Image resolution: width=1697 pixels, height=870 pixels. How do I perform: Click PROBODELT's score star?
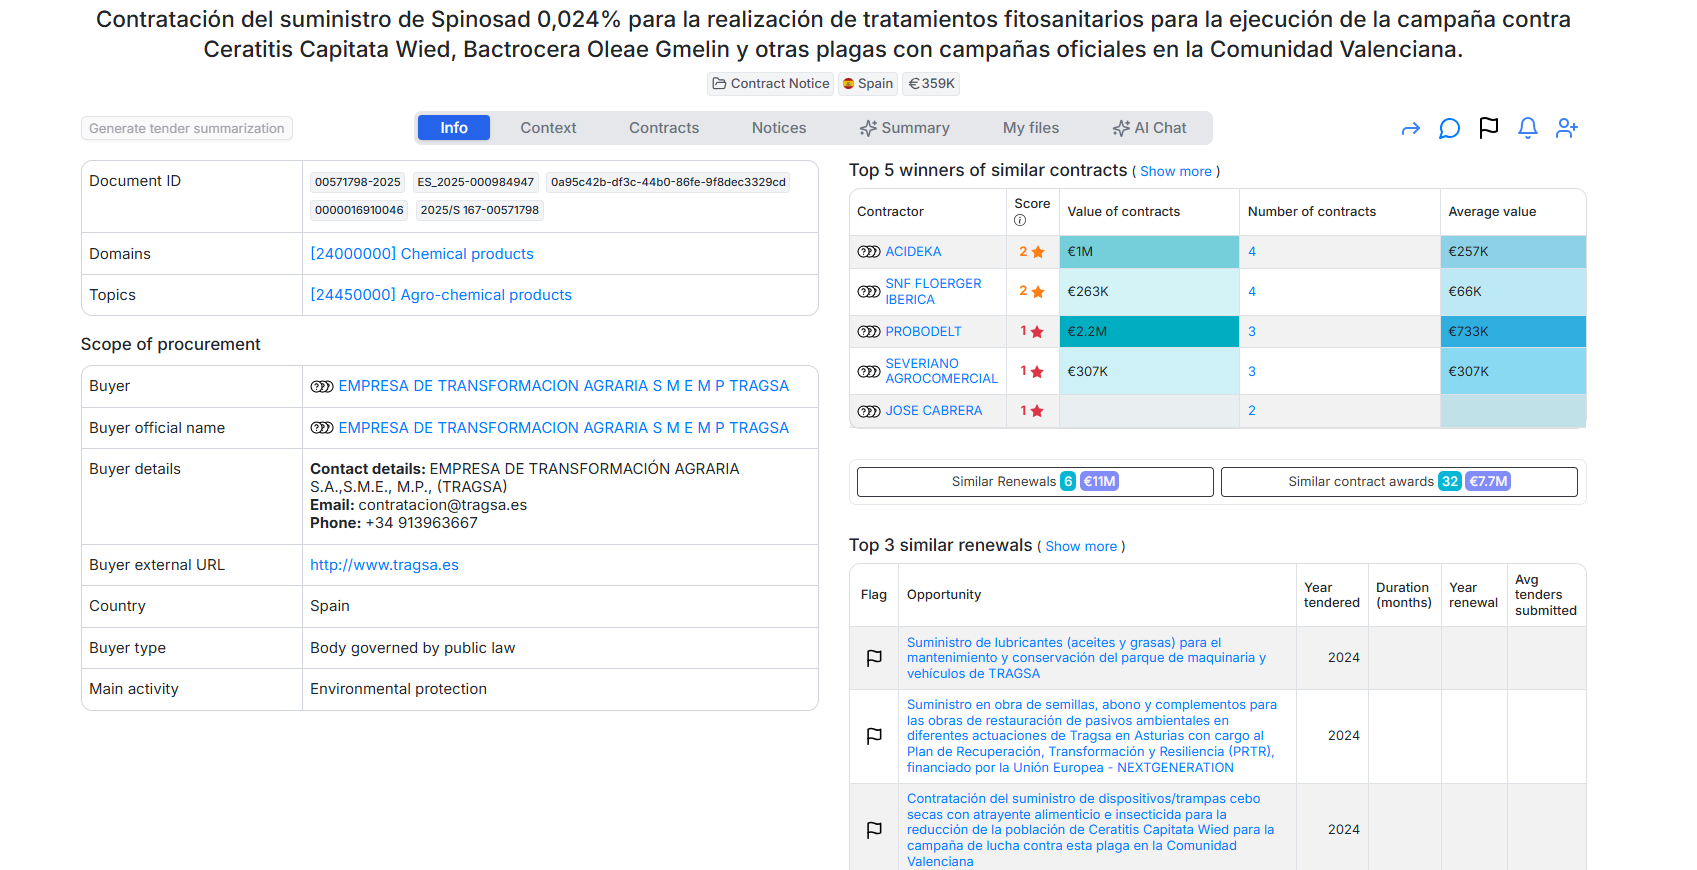tap(1037, 332)
